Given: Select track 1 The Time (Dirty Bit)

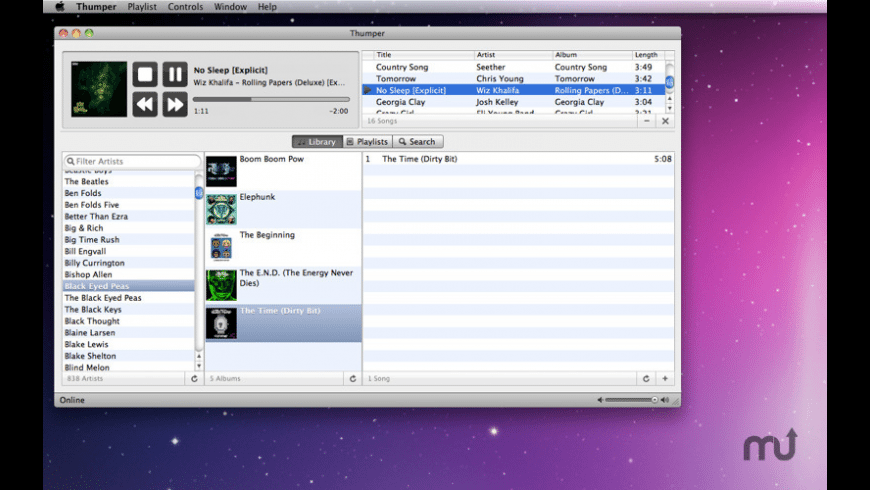Looking at the screenshot, I should point(518,159).
